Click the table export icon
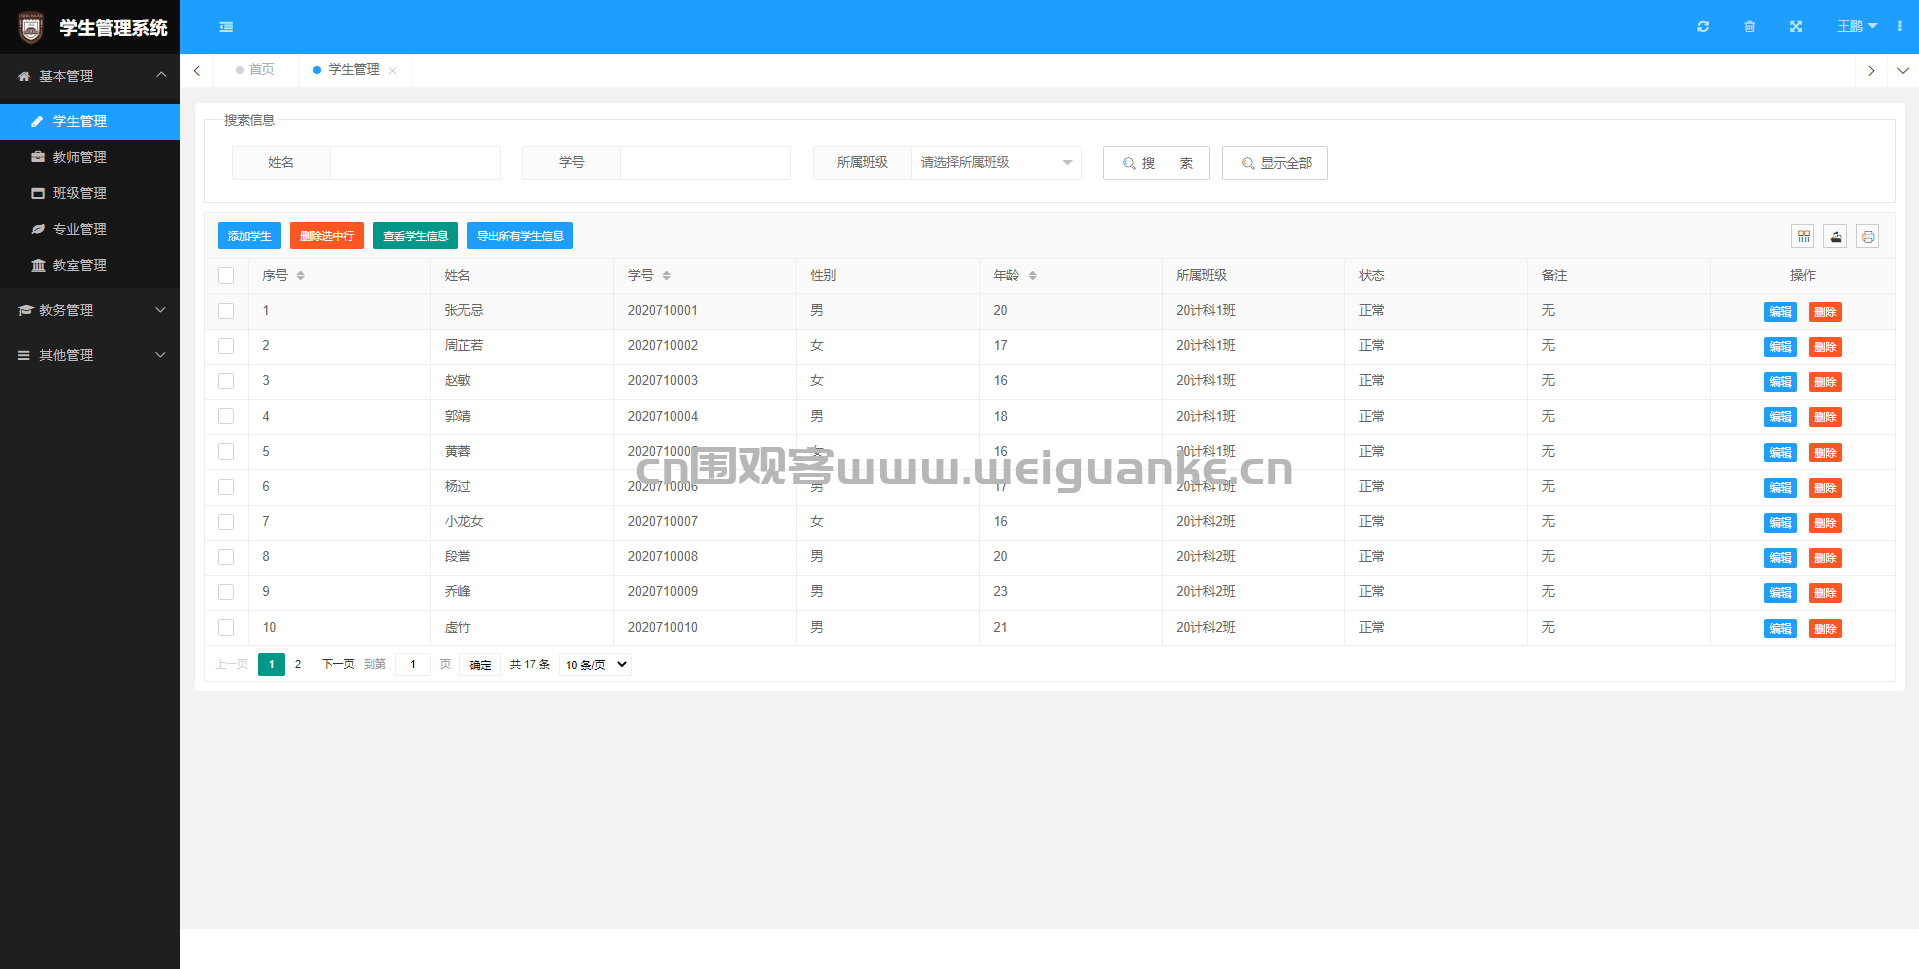The image size is (1919, 969). tap(1835, 236)
